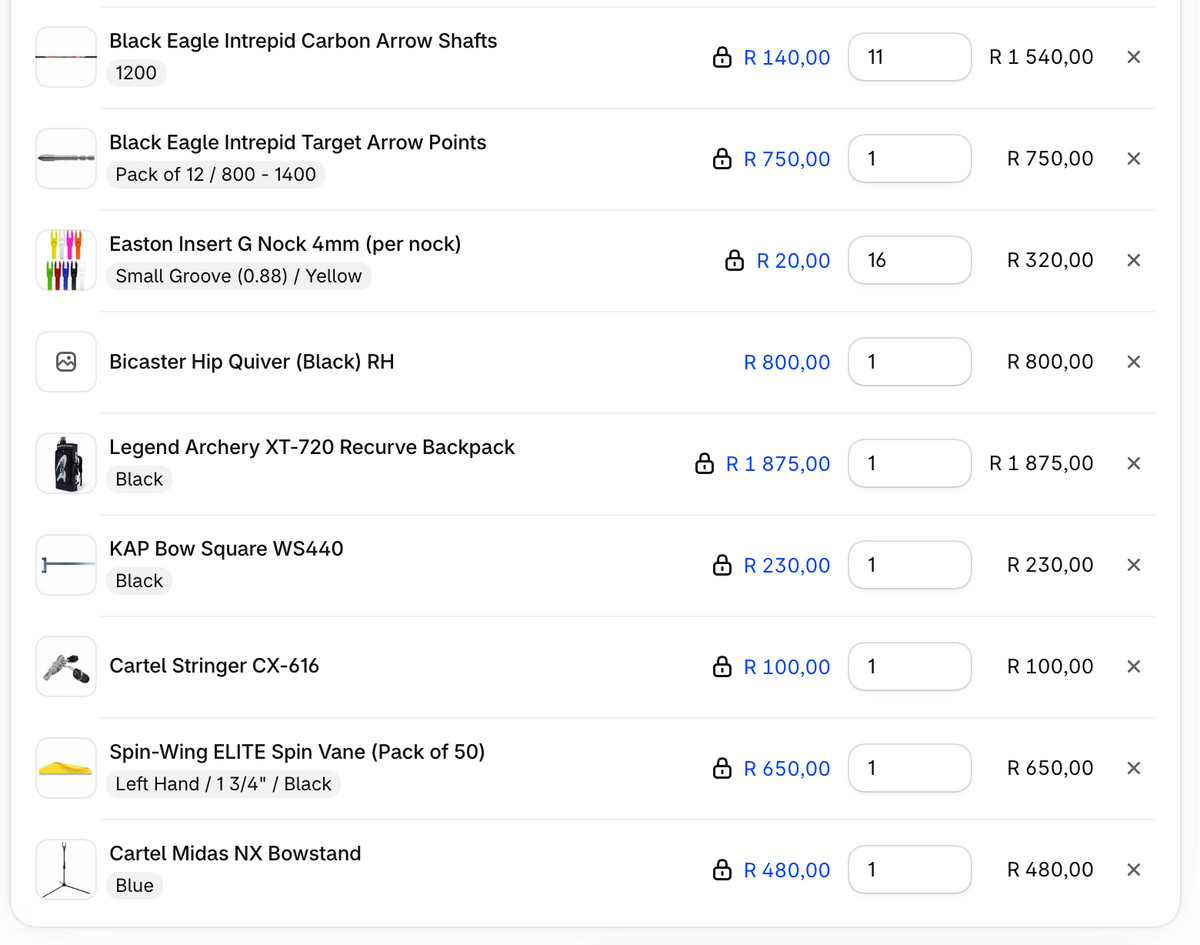Image resolution: width=1200 pixels, height=945 pixels.
Task: Edit quantity field for Easton G Nock
Action: pyautogui.click(x=910, y=260)
